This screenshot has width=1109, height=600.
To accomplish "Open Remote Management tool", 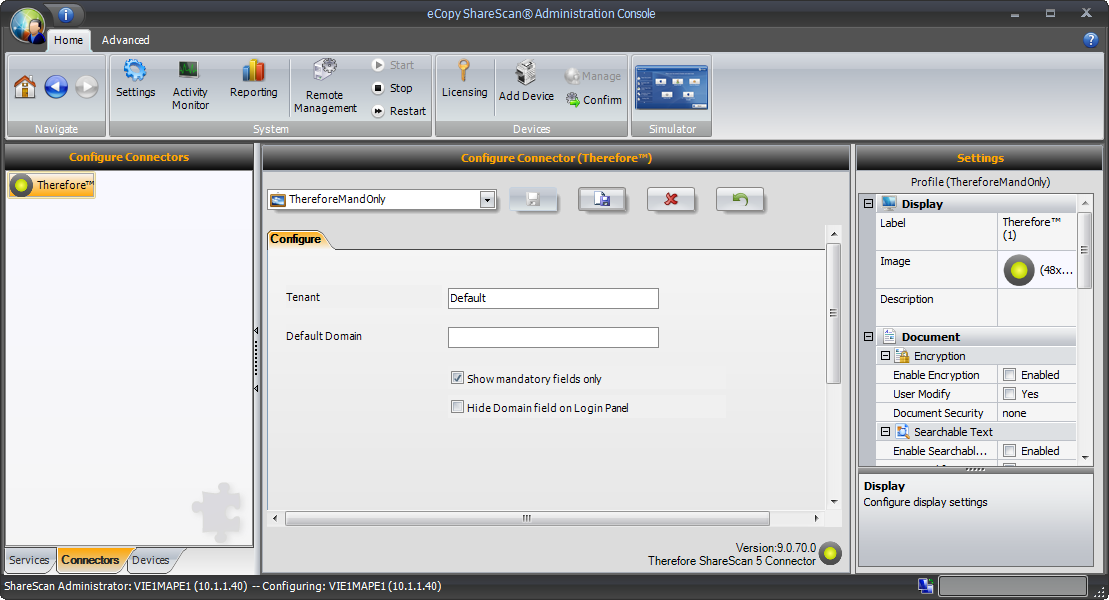I will pos(325,86).
